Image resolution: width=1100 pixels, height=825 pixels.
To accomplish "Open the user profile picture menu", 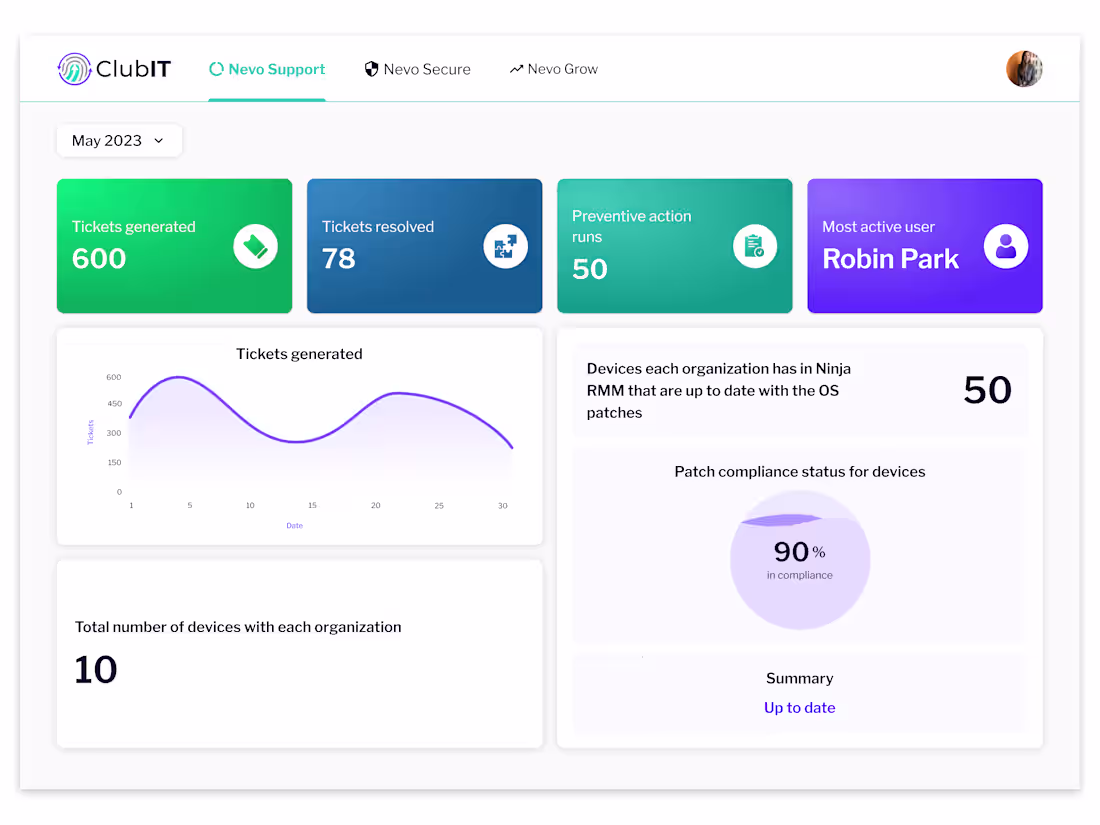I will pos(1024,68).
